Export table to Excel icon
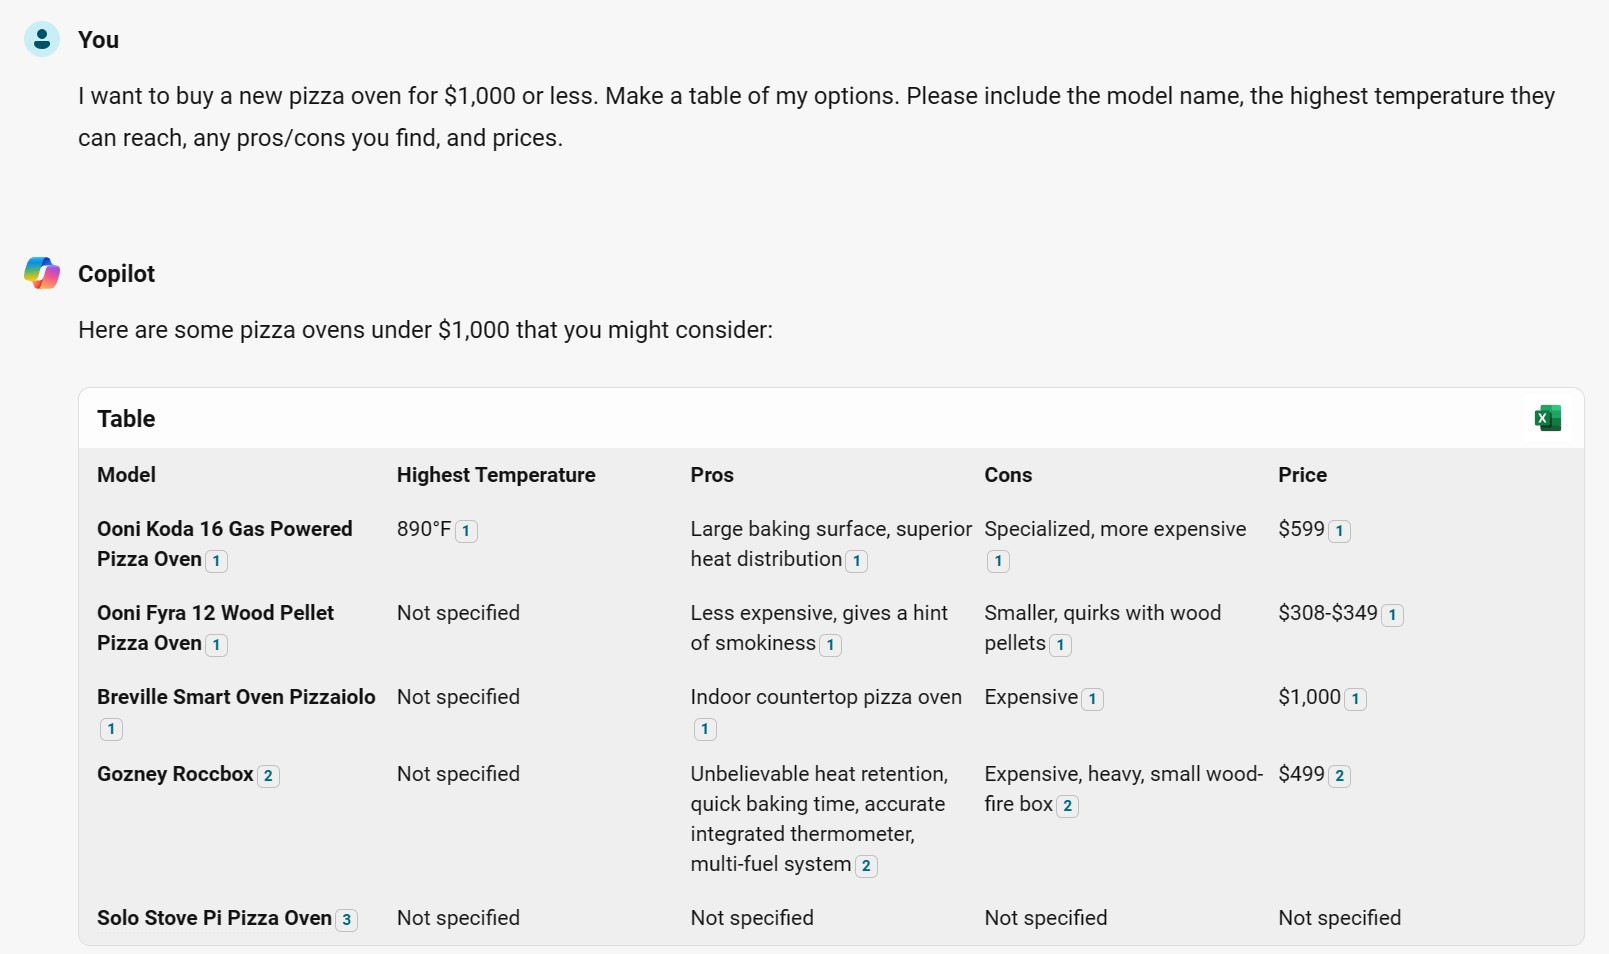Viewport: 1609px width, 954px height. click(x=1547, y=418)
